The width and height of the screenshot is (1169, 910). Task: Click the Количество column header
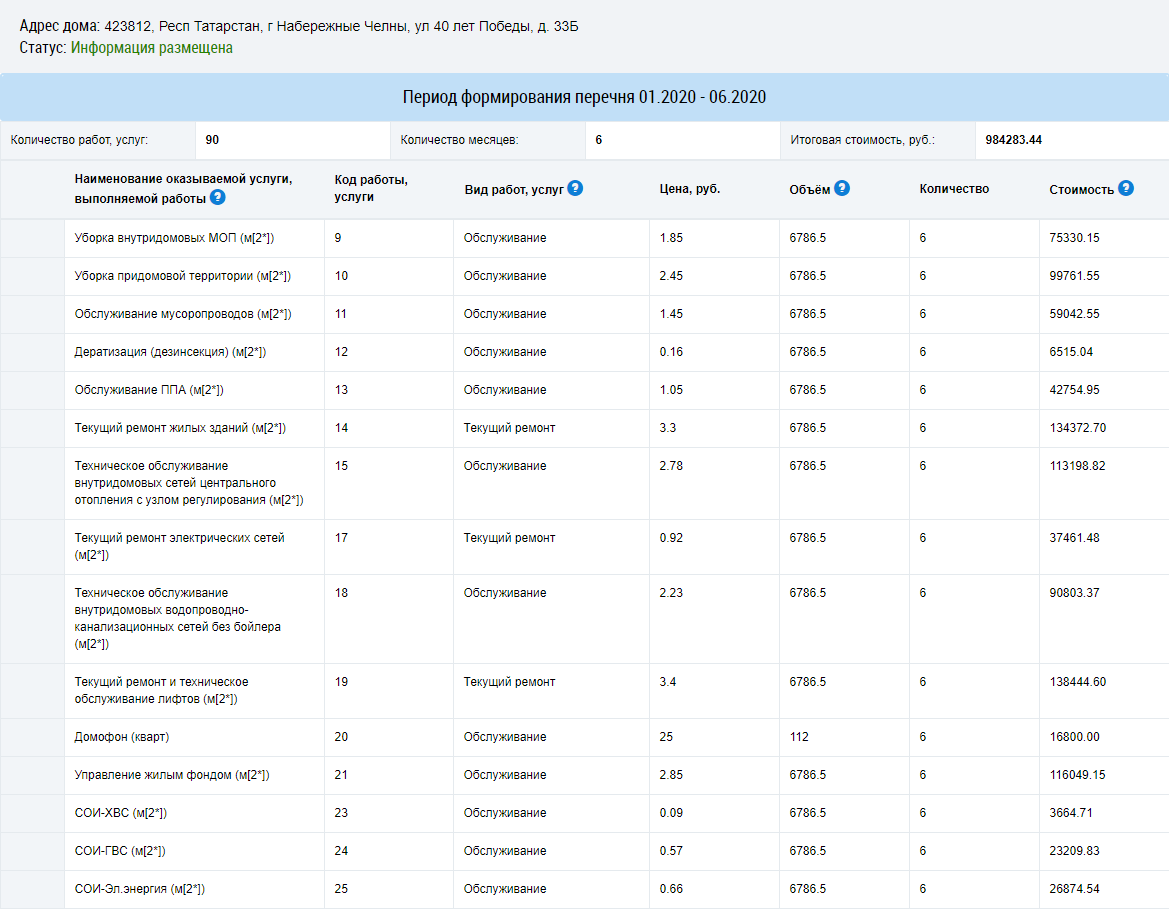(954, 189)
